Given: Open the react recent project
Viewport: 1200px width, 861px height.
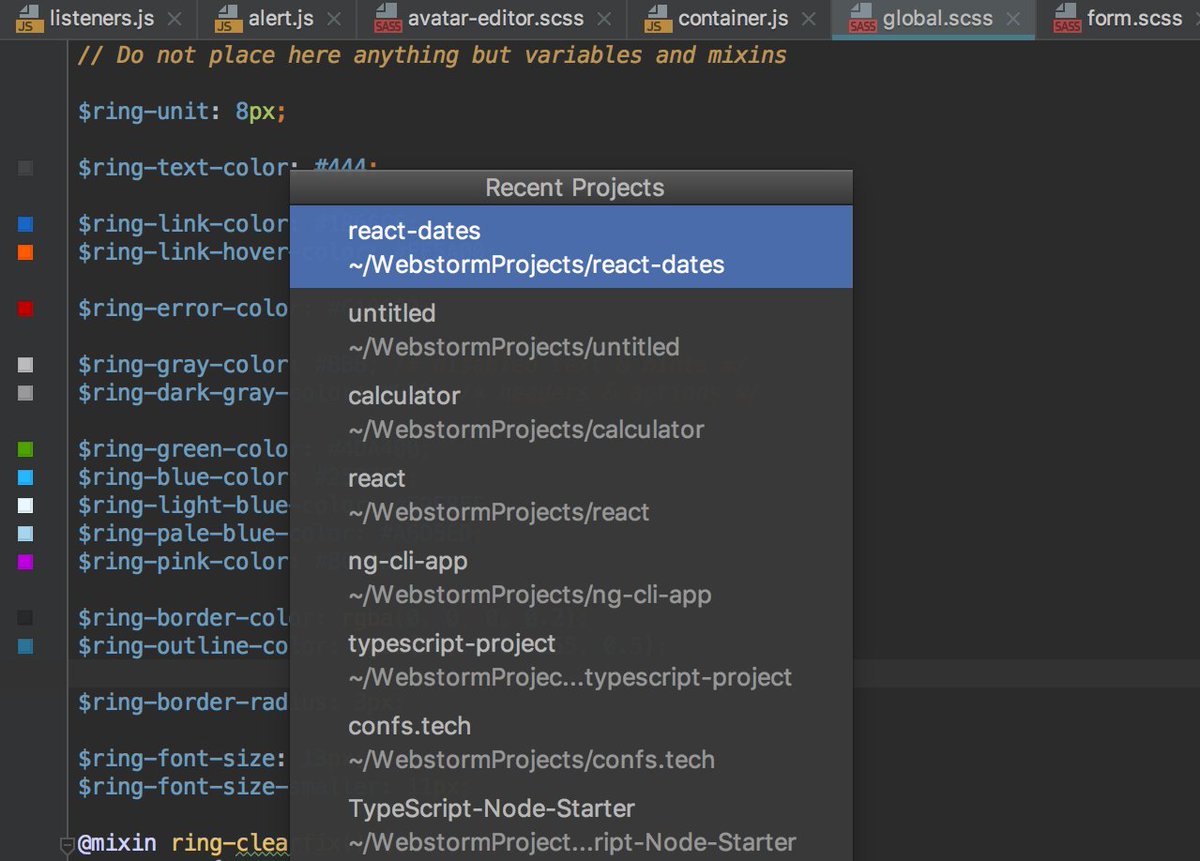Looking at the screenshot, I should click(x=571, y=495).
